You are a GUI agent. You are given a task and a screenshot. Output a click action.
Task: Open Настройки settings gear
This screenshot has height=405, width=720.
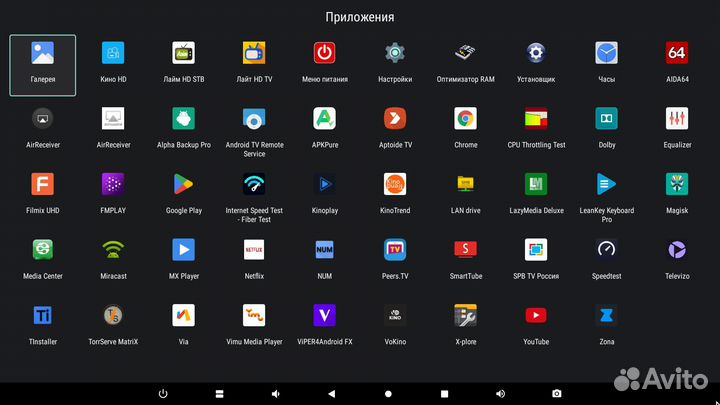[395, 54]
